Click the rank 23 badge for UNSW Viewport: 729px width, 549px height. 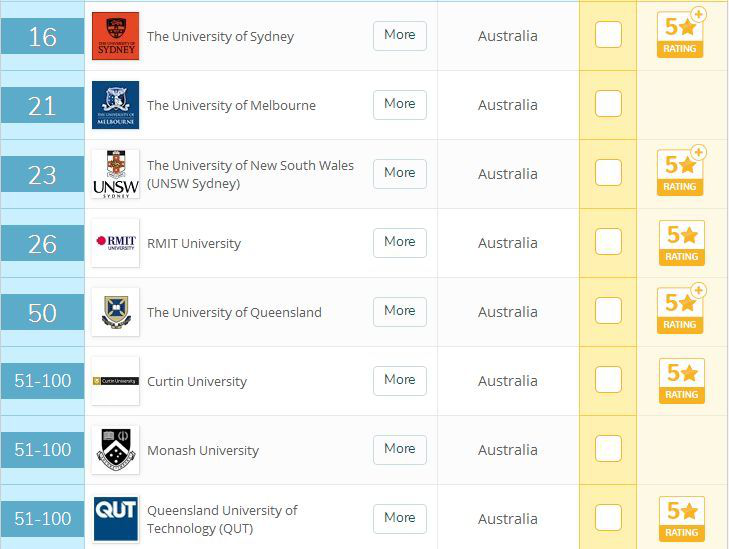(x=42, y=175)
